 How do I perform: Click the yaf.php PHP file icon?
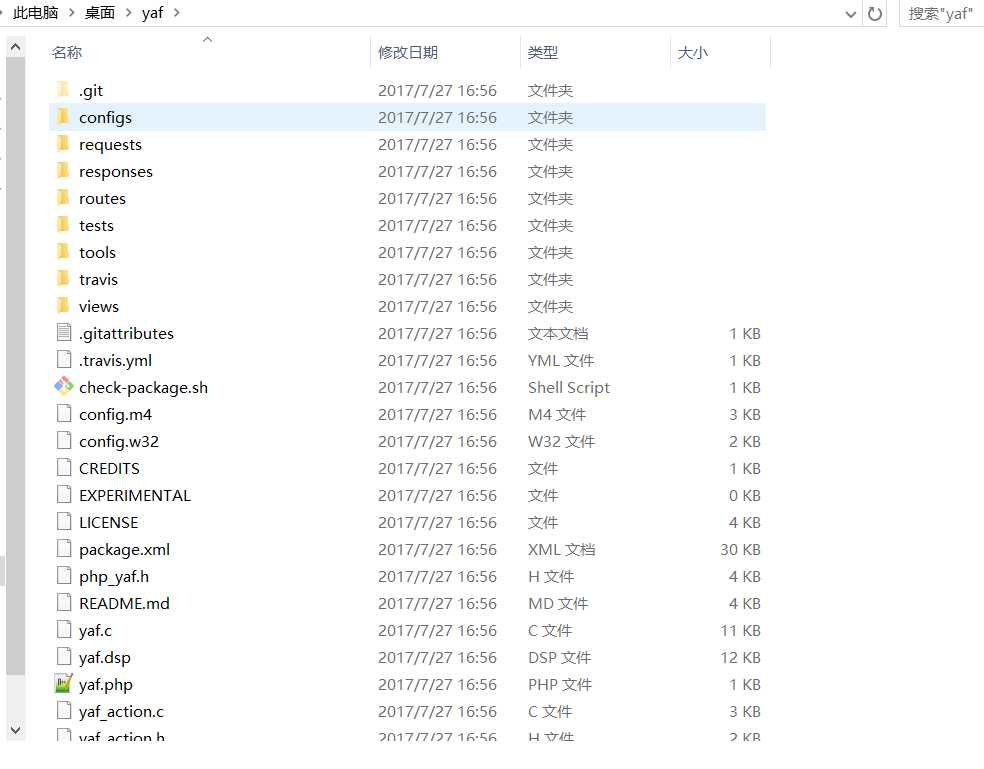pyautogui.click(x=64, y=684)
